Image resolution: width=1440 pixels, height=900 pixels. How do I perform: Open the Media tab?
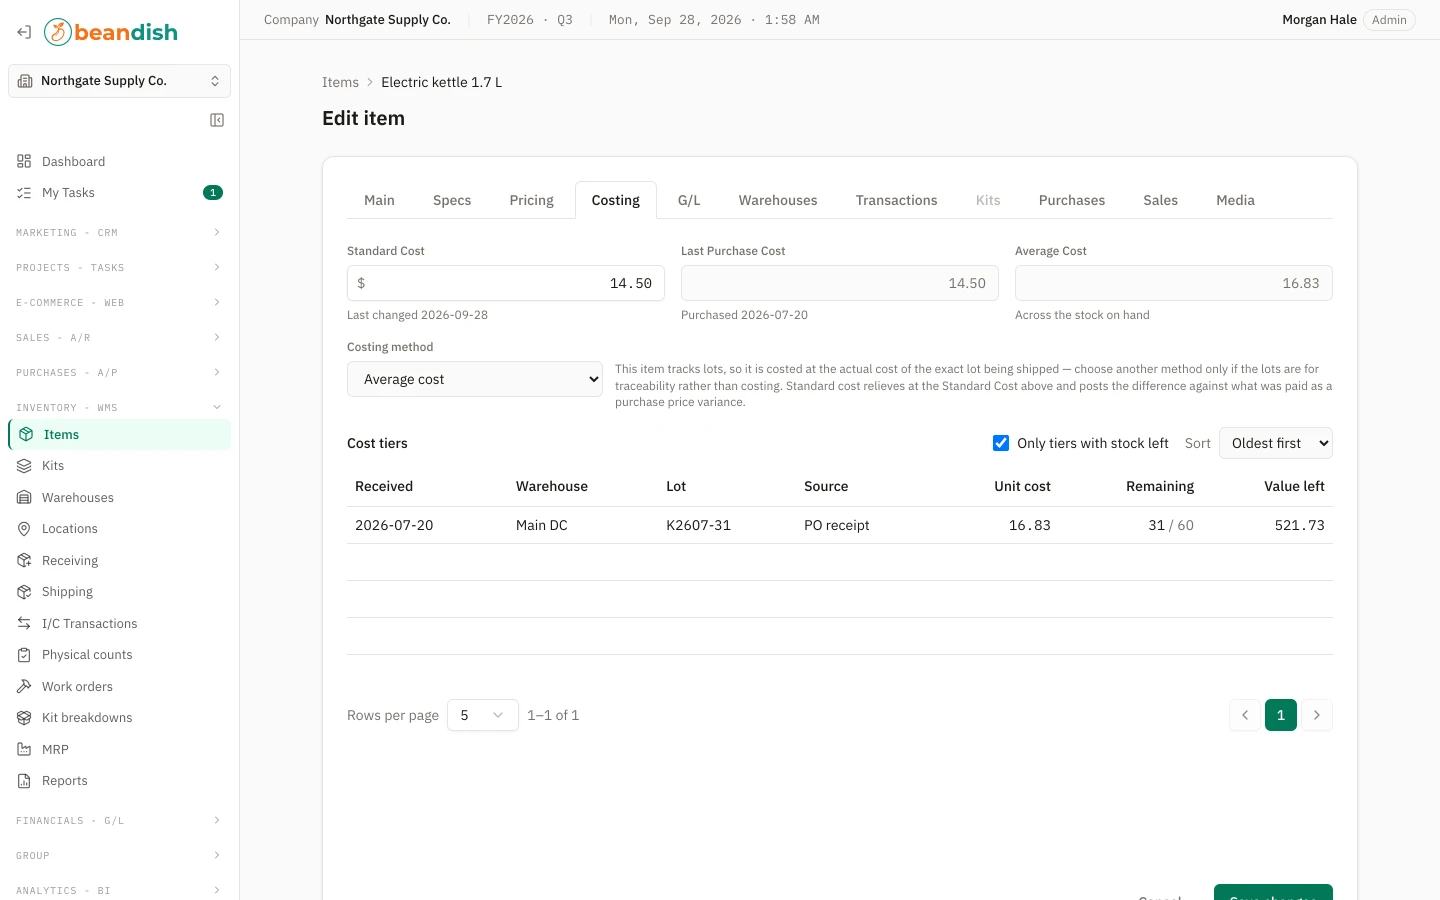pyautogui.click(x=1235, y=200)
